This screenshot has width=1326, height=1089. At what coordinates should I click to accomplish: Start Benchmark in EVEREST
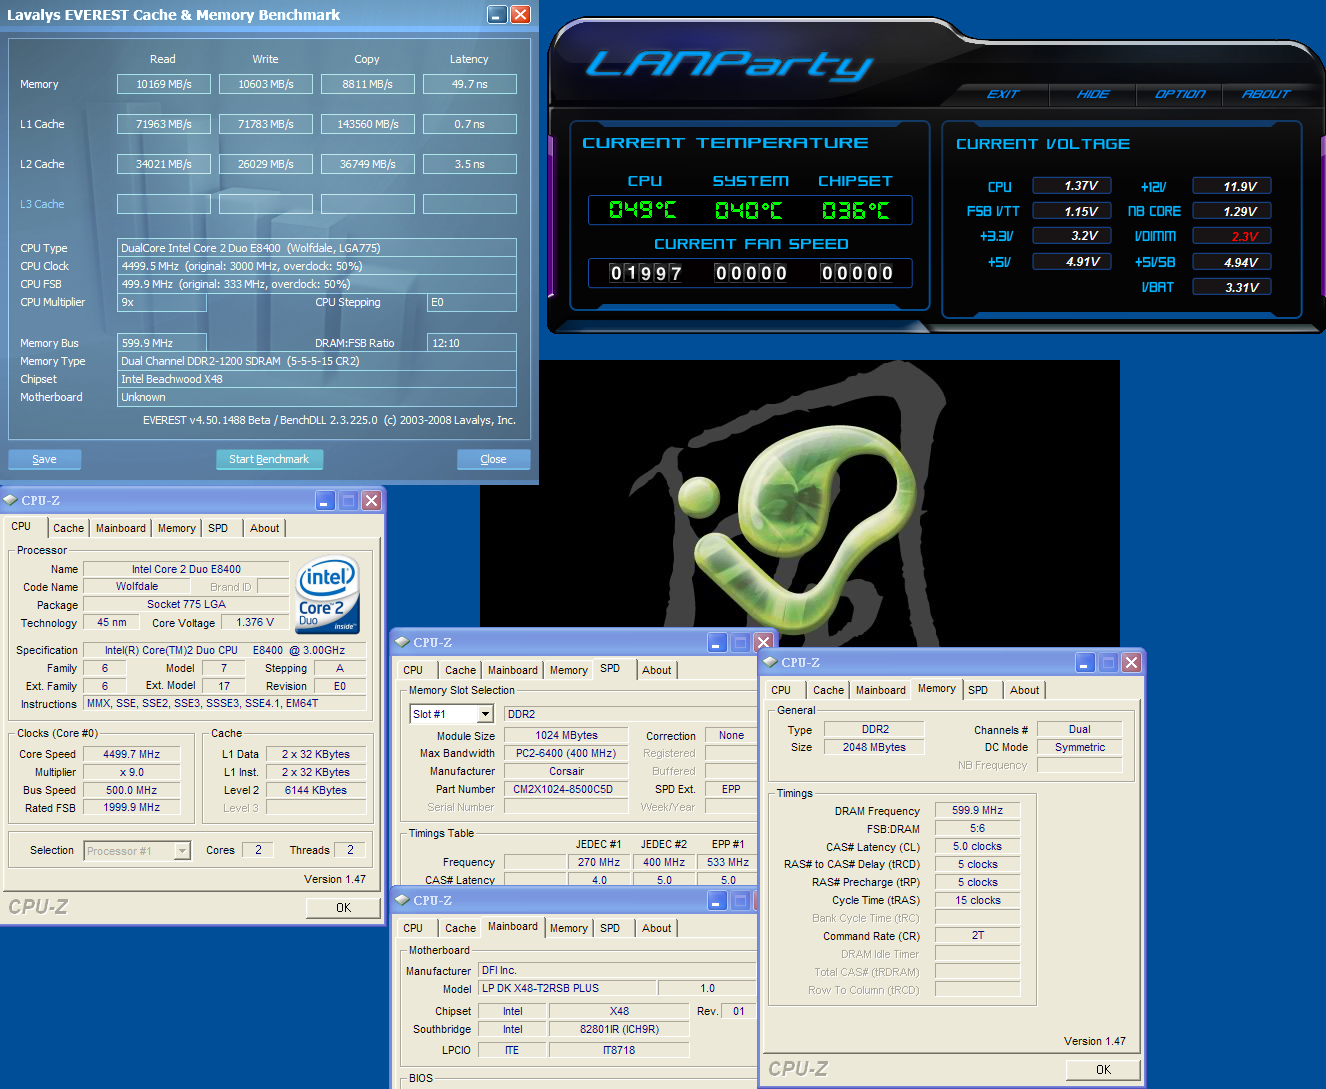tap(269, 459)
